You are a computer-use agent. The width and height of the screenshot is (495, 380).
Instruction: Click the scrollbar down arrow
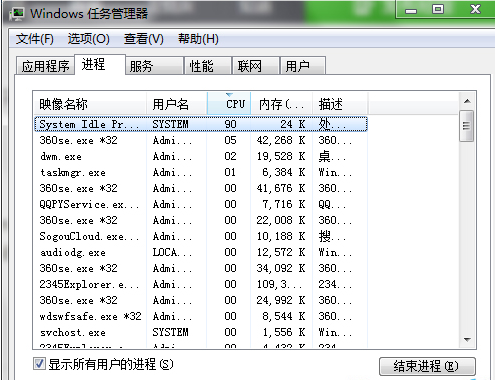467,340
